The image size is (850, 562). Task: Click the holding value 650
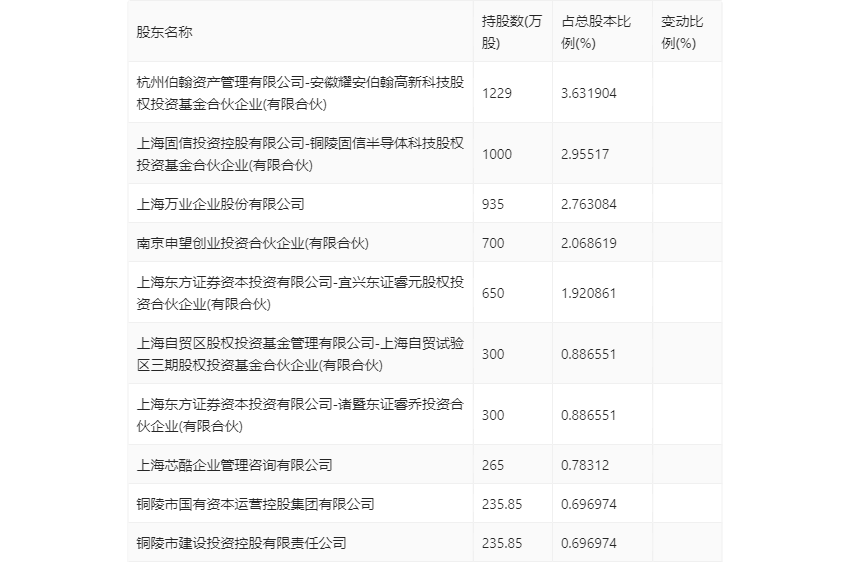click(493, 293)
